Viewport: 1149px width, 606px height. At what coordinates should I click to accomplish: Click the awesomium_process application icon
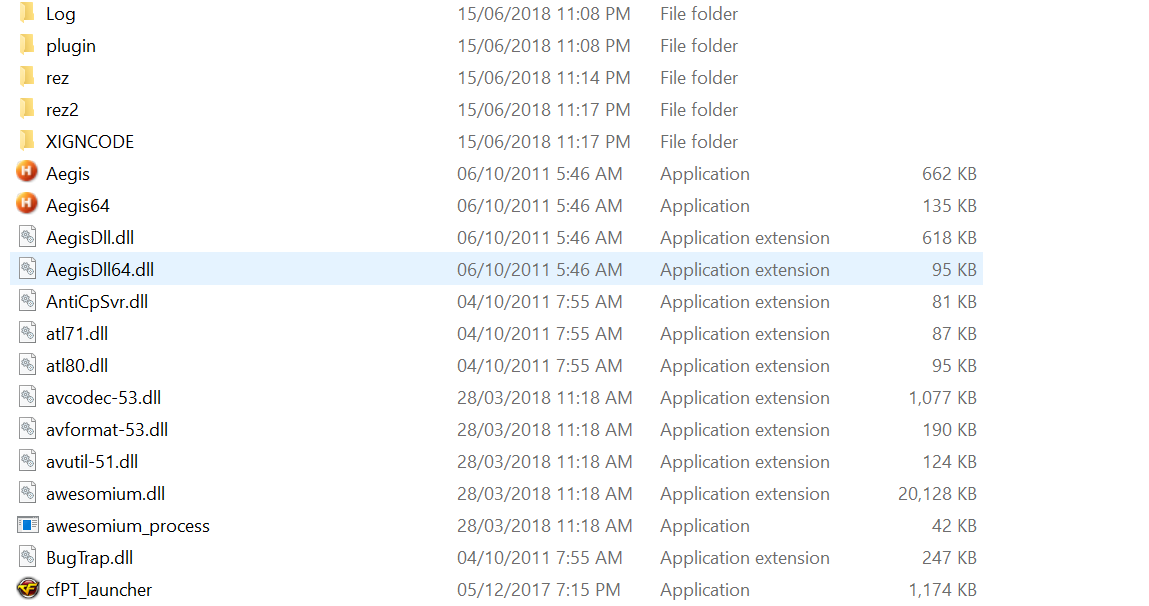[x=27, y=525]
